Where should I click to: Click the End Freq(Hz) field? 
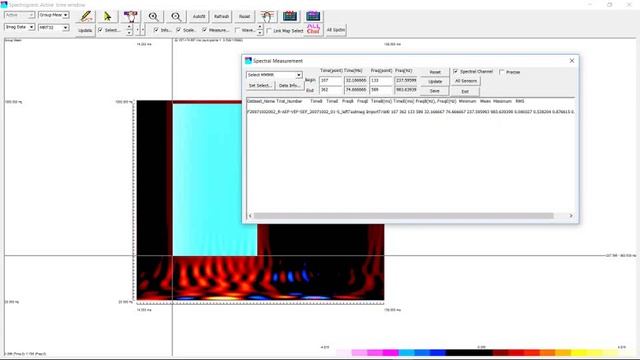tap(406, 90)
